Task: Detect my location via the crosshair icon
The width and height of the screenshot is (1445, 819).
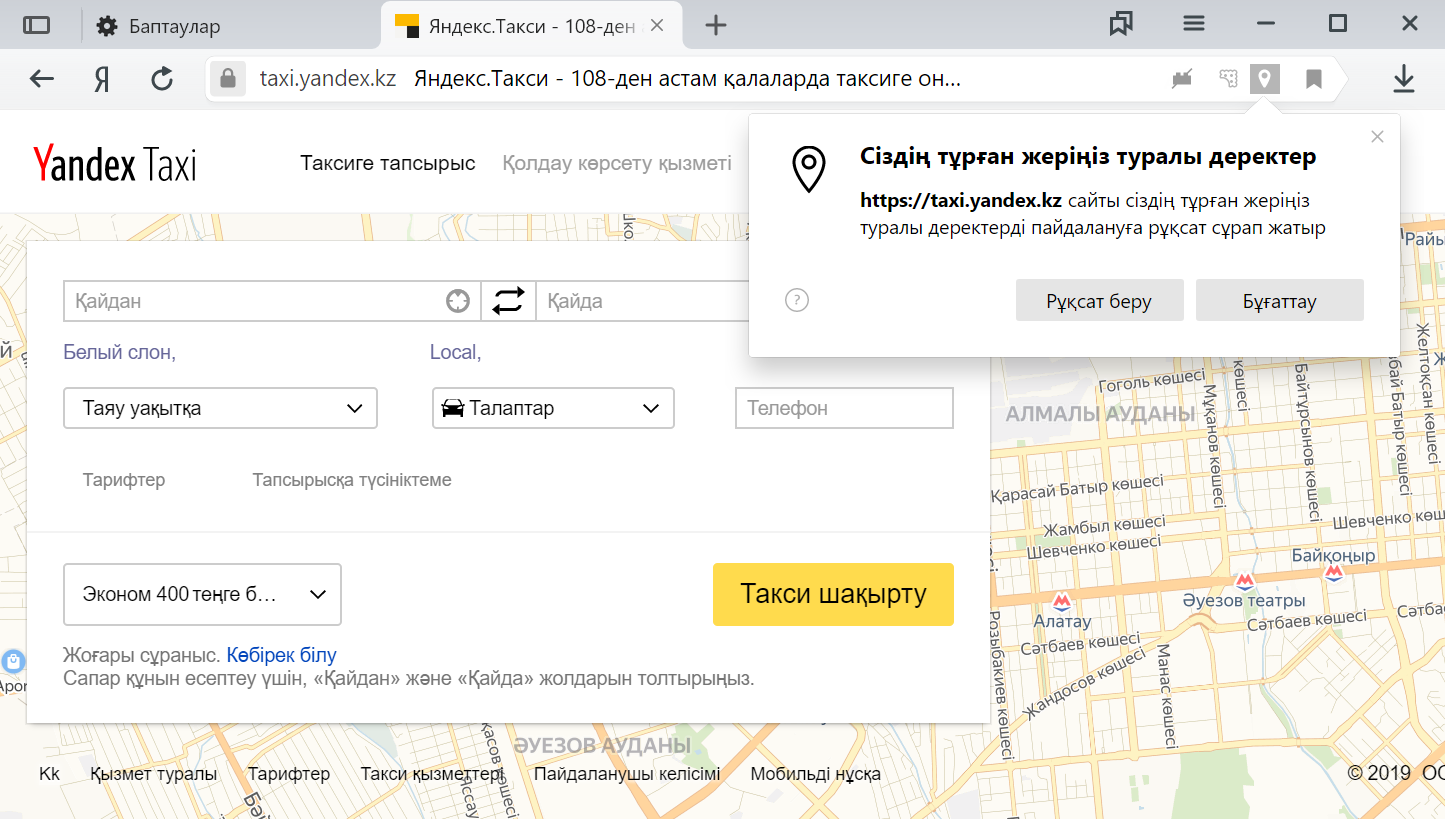Action: tap(458, 301)
